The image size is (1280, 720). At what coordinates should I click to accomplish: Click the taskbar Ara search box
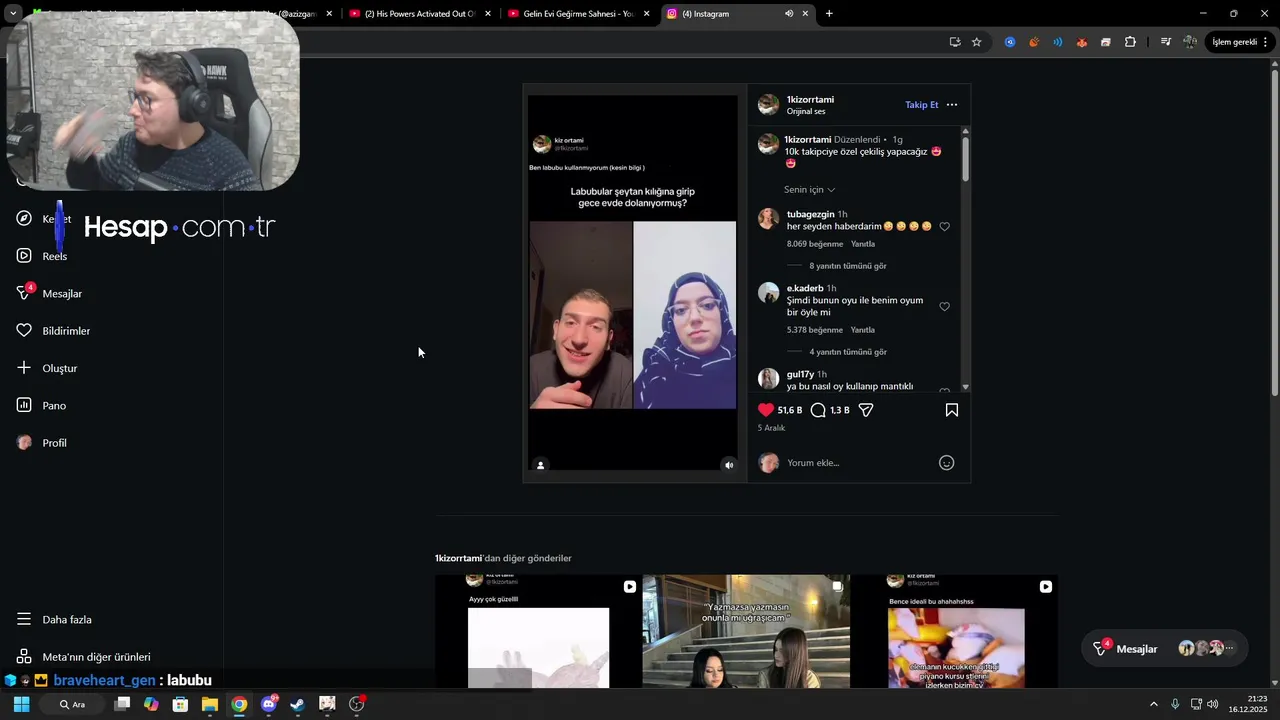pos(72,704)
